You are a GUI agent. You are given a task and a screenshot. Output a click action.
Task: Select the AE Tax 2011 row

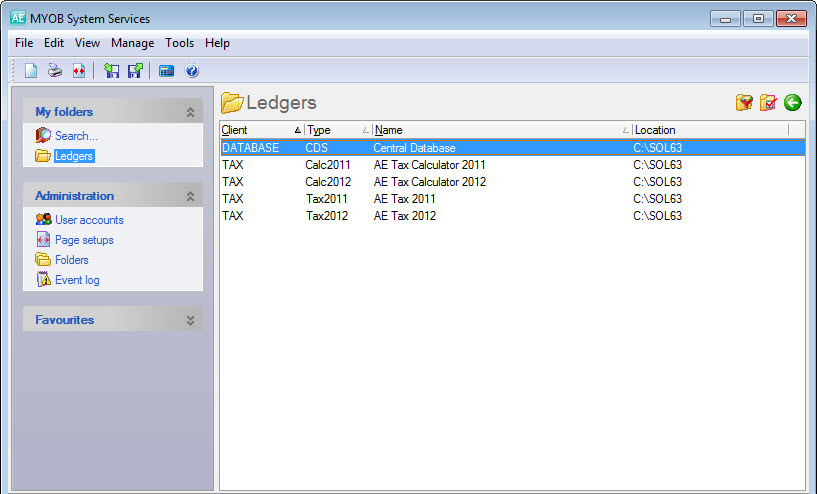click(512, 199)
